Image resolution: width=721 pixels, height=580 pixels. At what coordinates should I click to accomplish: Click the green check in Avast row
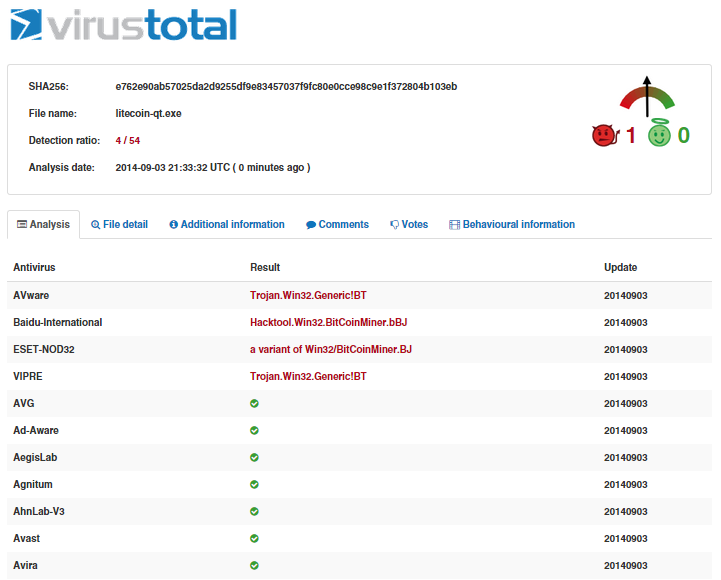click(254, 539)
